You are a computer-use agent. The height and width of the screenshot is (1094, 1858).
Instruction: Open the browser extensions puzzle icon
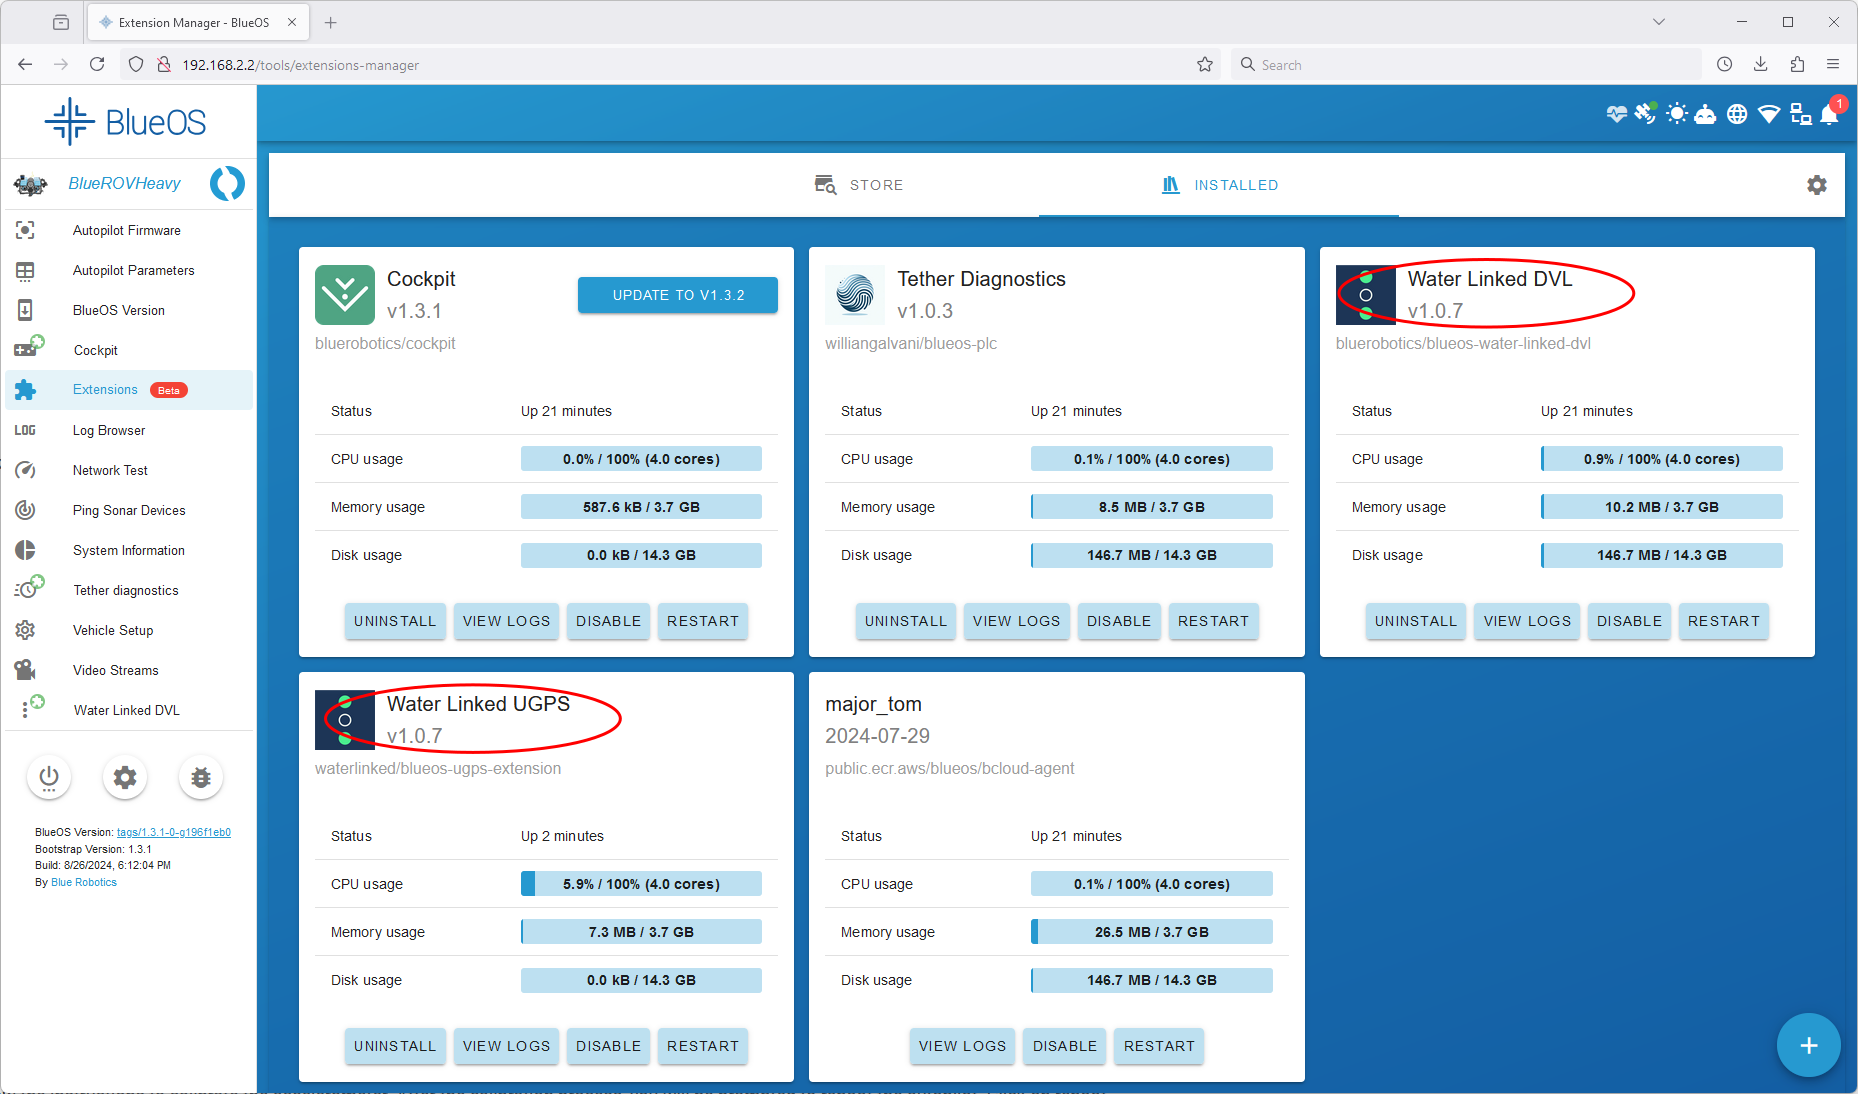[x=1797, y=65]
